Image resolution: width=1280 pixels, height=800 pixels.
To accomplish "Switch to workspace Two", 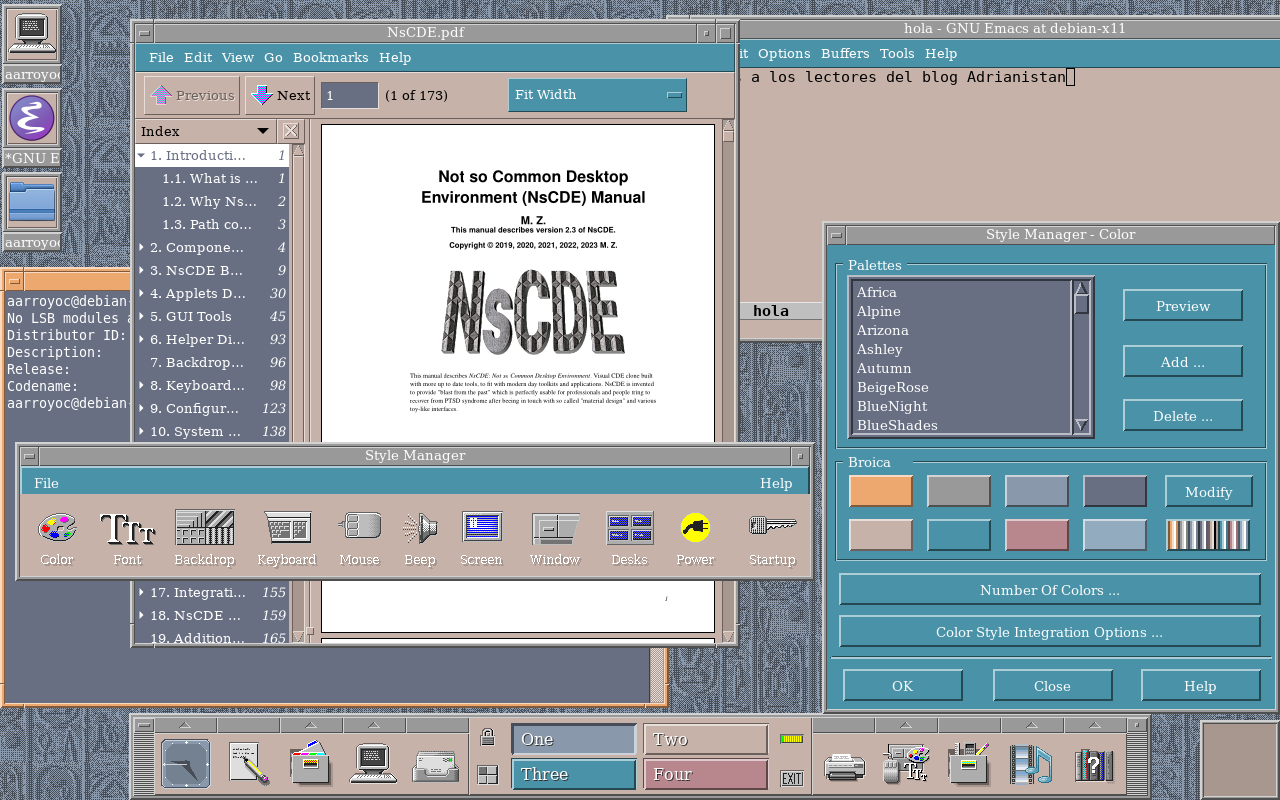I will [705, 740].
